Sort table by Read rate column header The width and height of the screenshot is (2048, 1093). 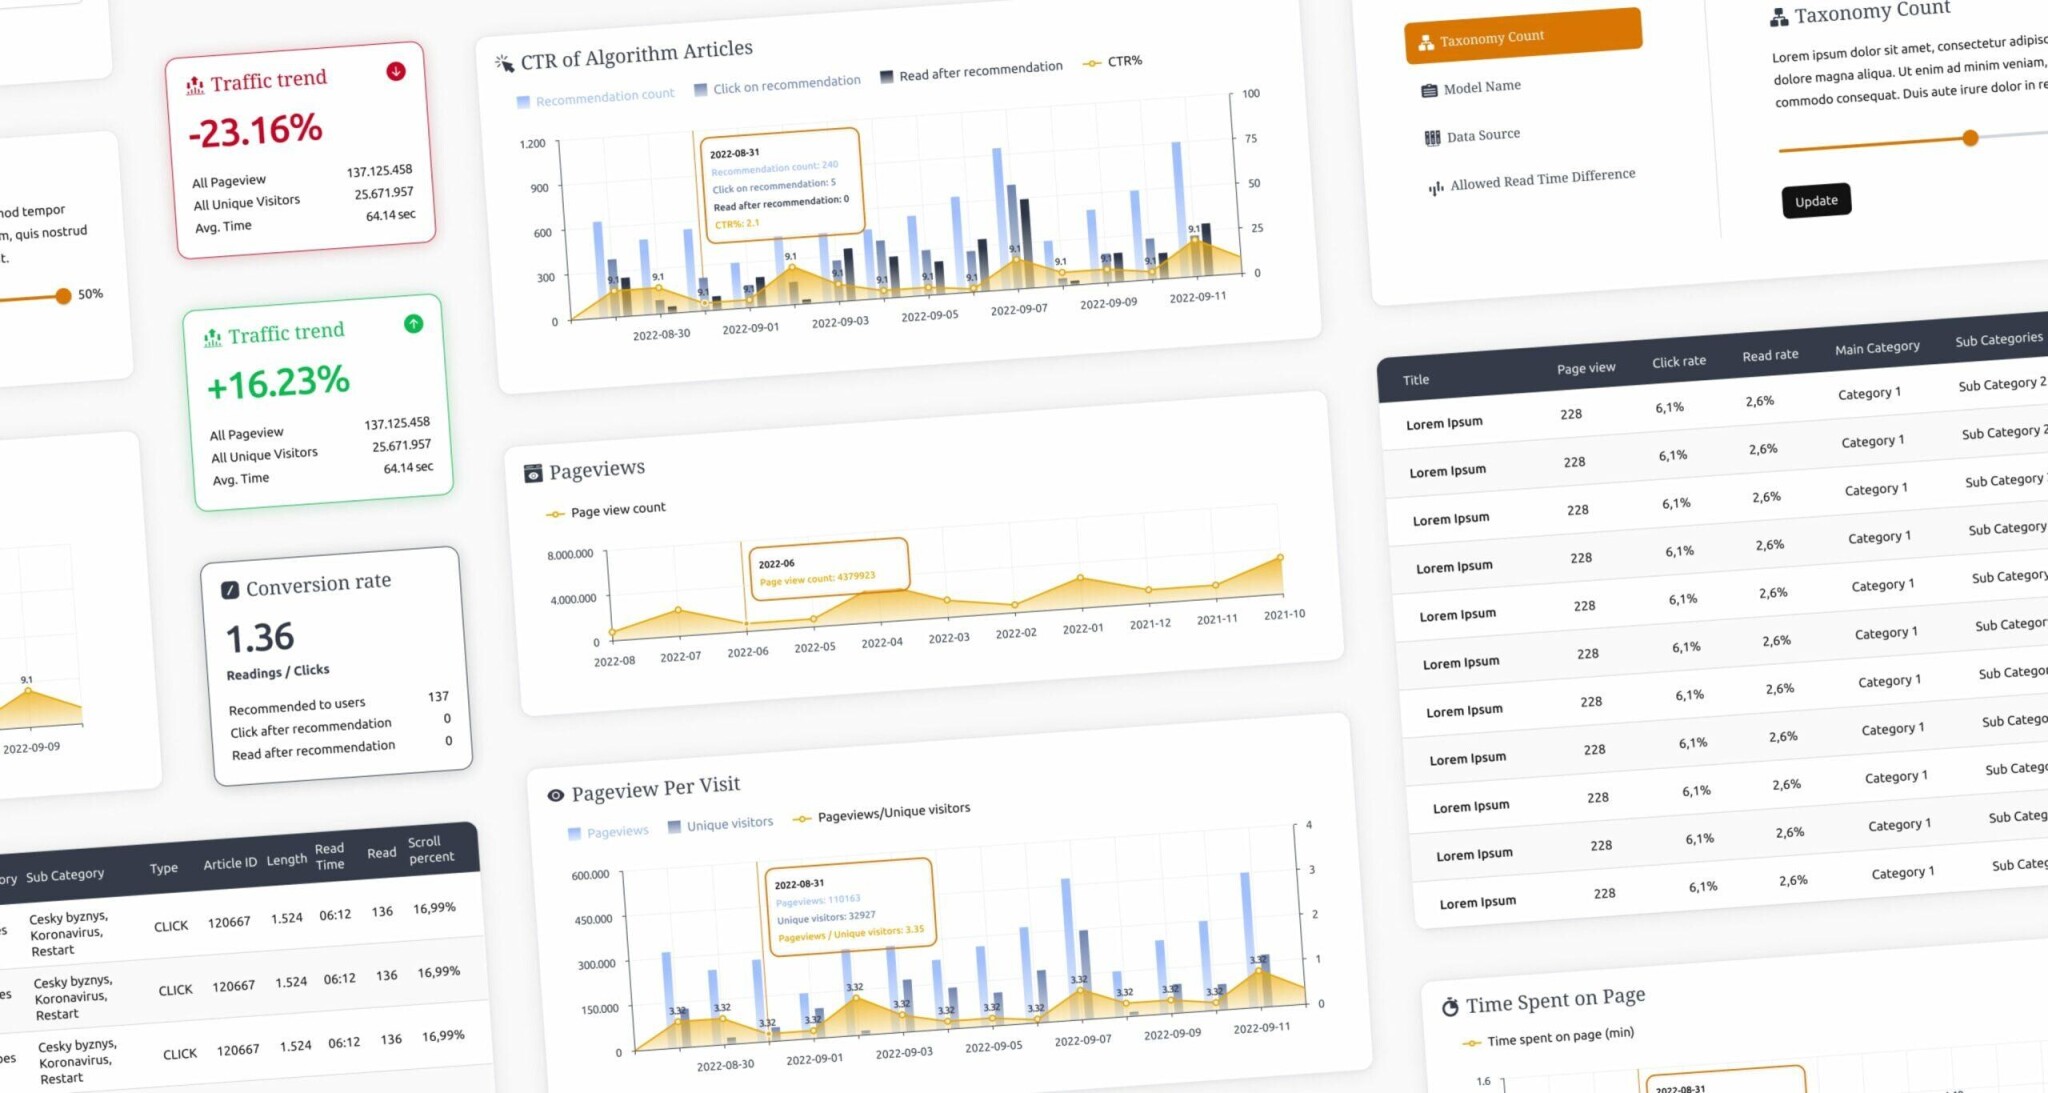tap(1769, 355)
